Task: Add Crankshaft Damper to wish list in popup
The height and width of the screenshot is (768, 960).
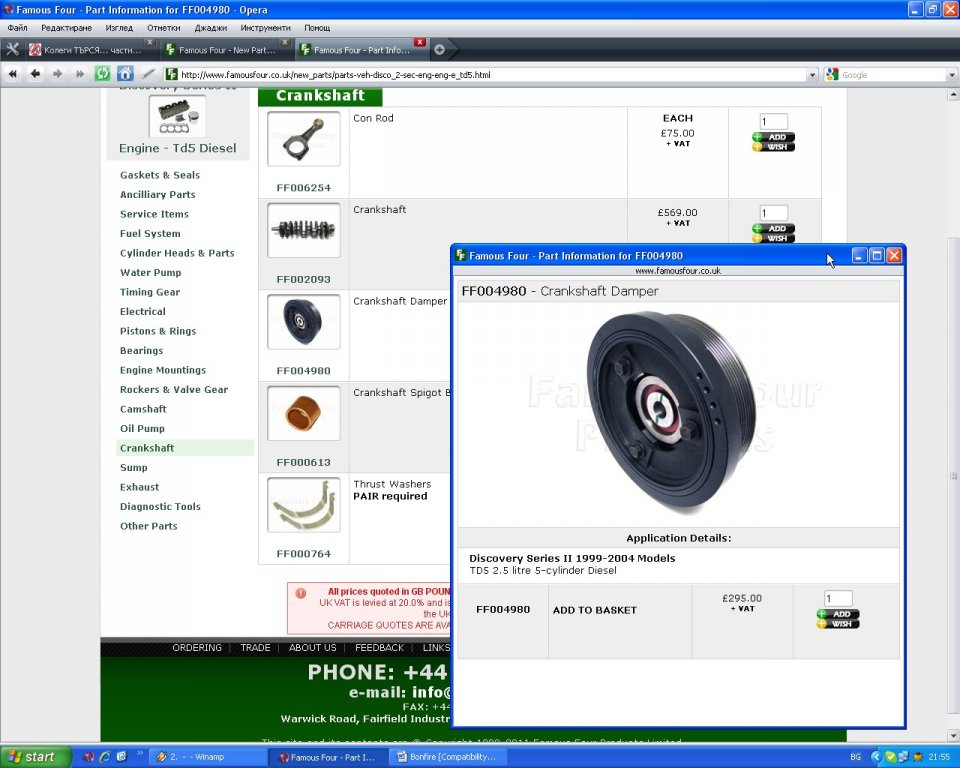Action: coord(838,624)
